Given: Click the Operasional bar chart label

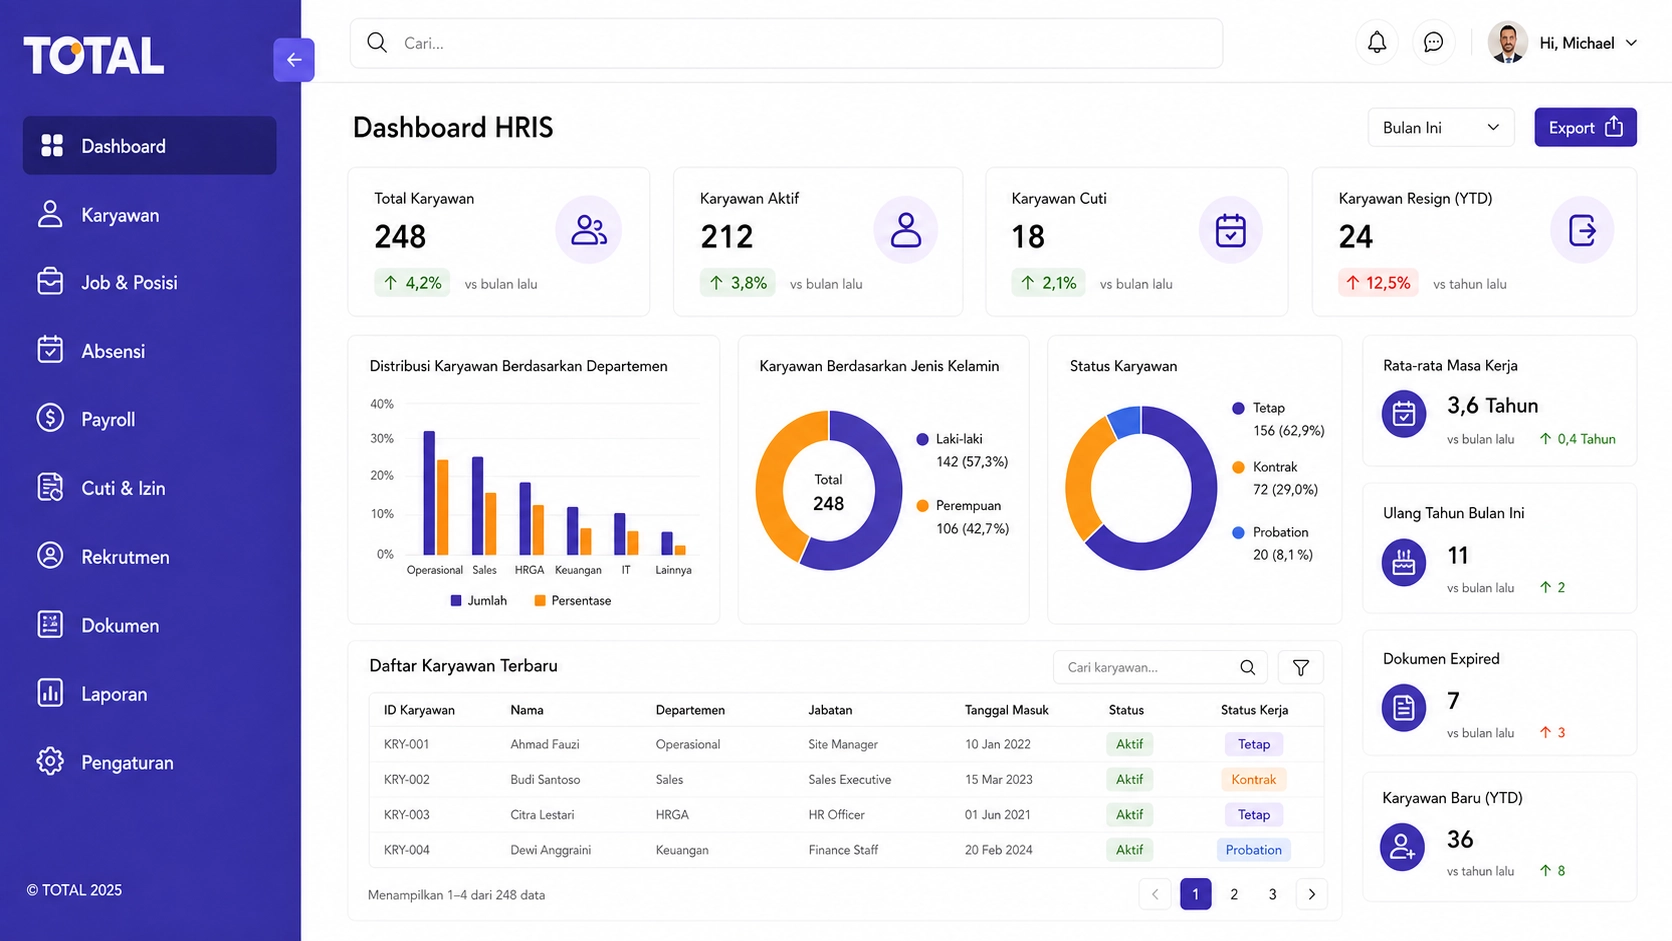Looking at the screenshot, I should tap(435, 570).
